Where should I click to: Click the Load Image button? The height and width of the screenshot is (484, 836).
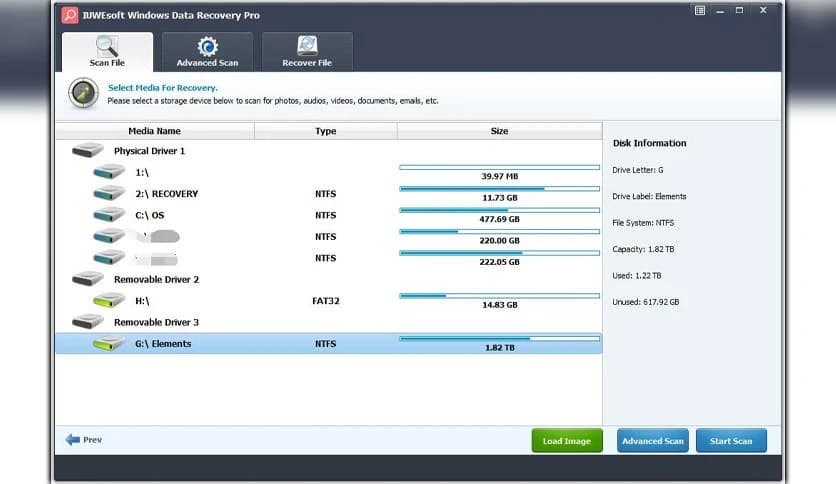coord(567,441)
